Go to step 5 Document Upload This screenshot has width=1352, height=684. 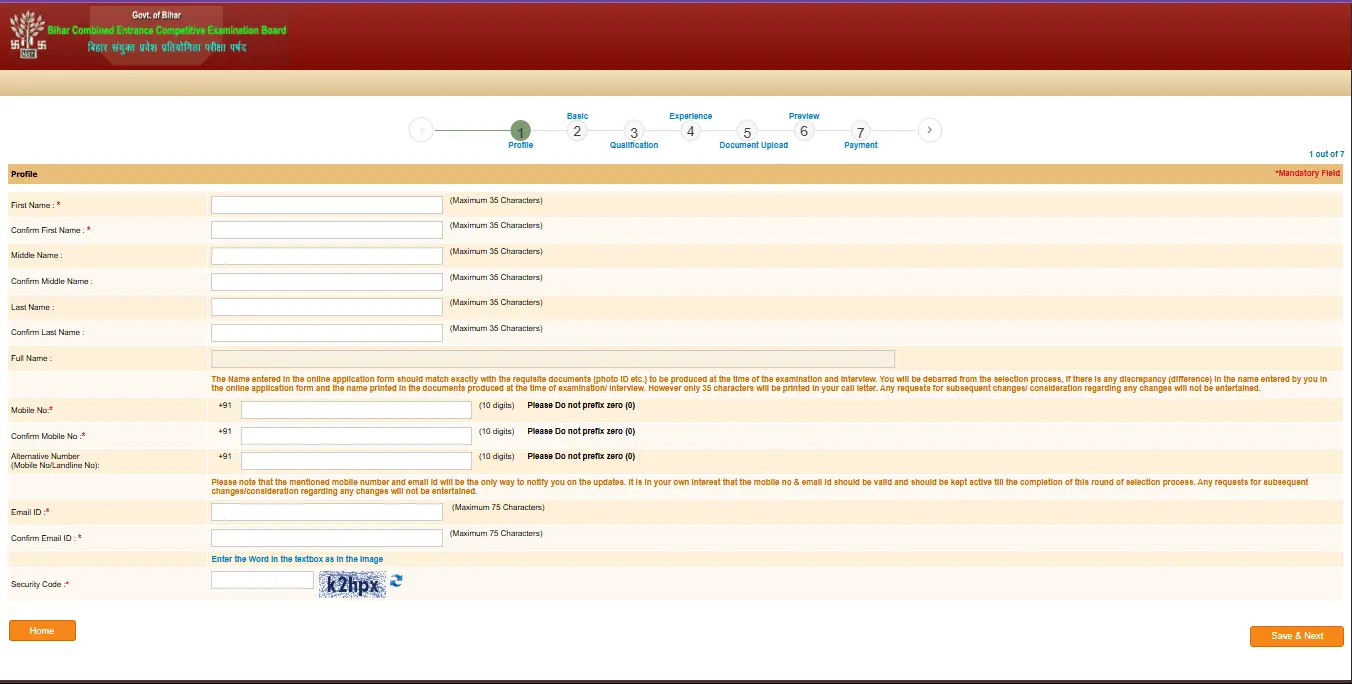point(747,131)
